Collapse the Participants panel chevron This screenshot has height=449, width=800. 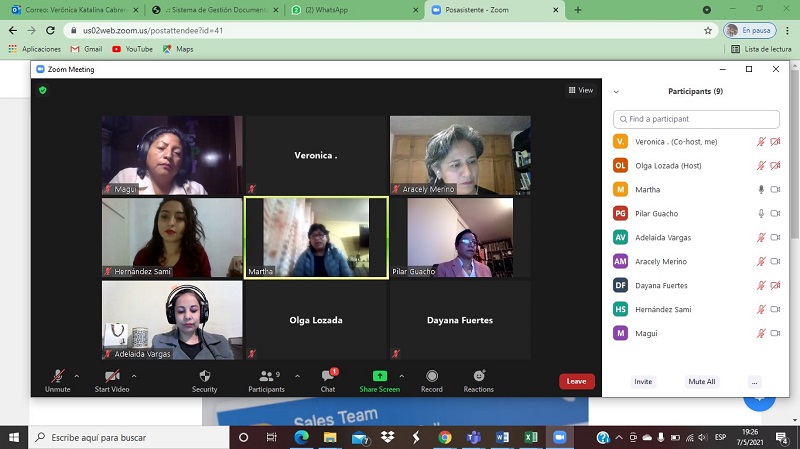tap(616, 92)
